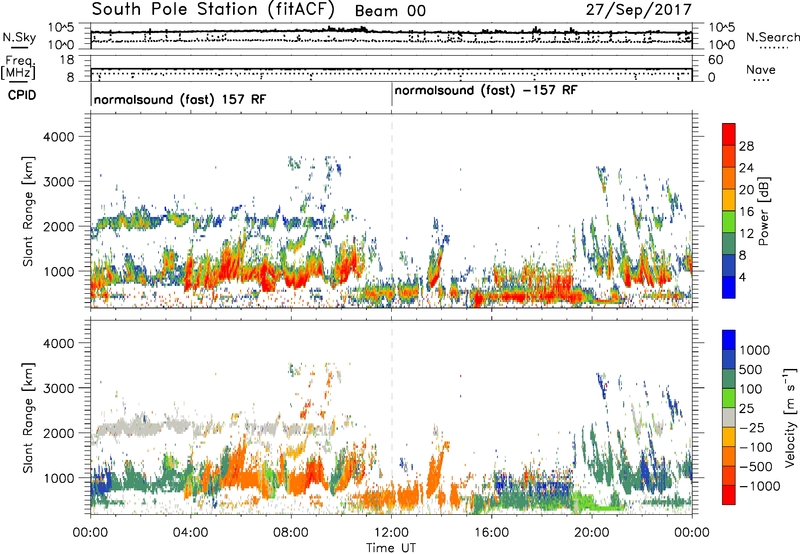Screen dimensions: 800x554
Task: Click the '10^5' label left of noise panel
Action: point(61,27)
